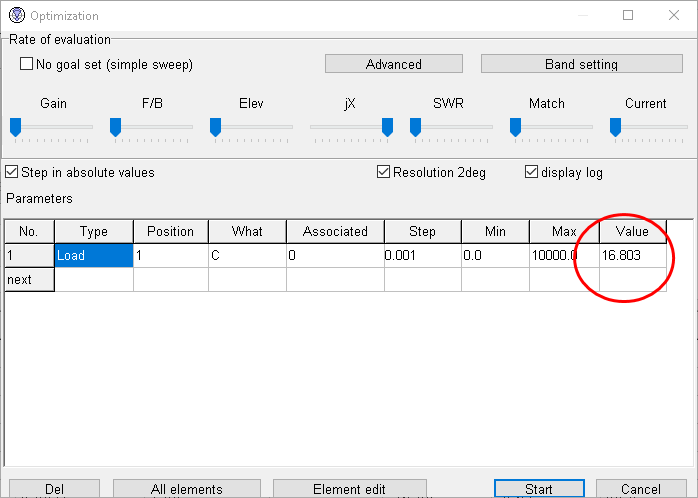The image size is (698, 498).
Task: Select the Load type cell in row 1
Action: coord(93,255)
